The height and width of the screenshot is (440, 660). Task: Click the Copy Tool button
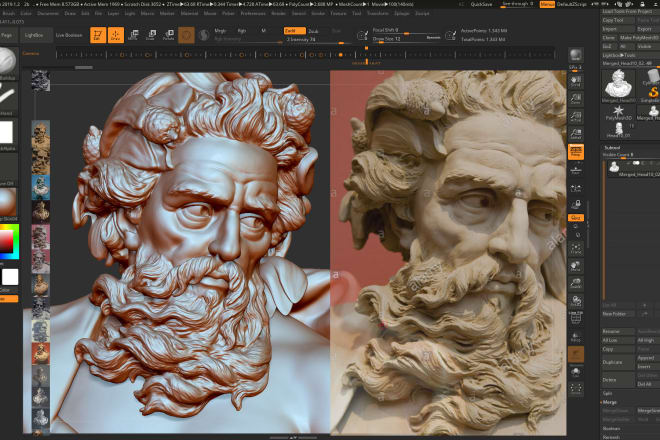pyautogui.click(x=617, y=20)
